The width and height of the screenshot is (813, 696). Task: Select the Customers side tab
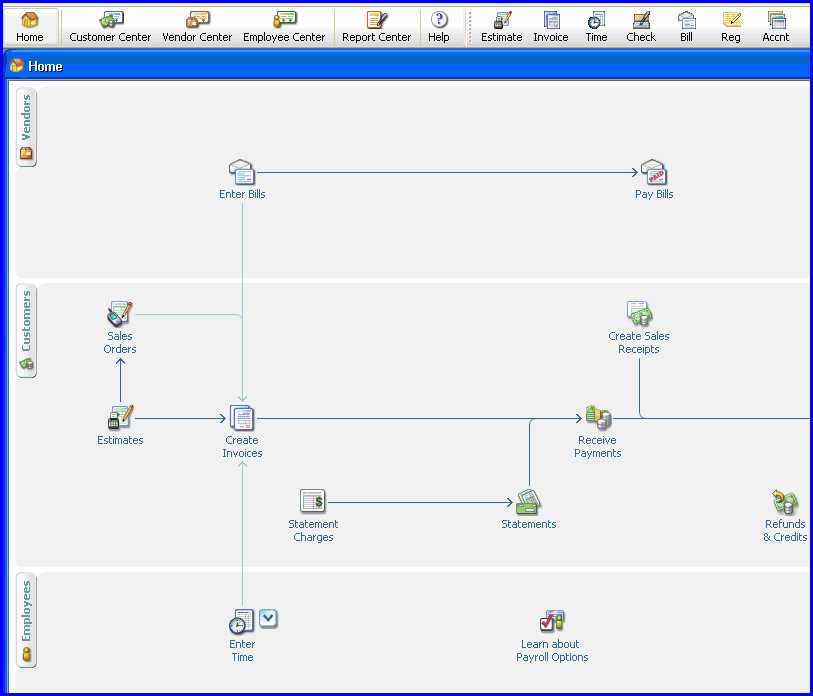(x=27, y=331)
